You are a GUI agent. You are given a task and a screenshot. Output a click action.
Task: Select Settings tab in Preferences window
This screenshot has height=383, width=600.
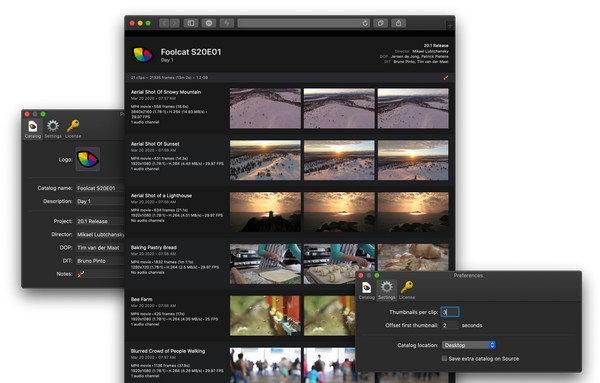[386, 290]
